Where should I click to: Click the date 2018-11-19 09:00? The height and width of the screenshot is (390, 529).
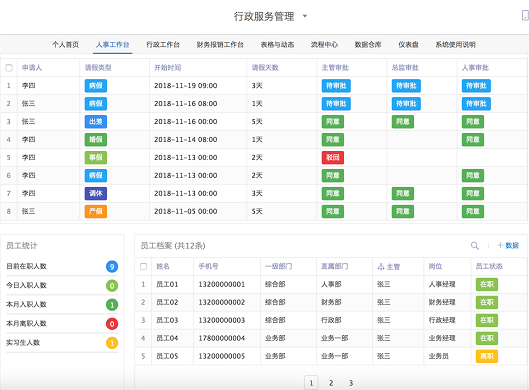coord(186,86)
